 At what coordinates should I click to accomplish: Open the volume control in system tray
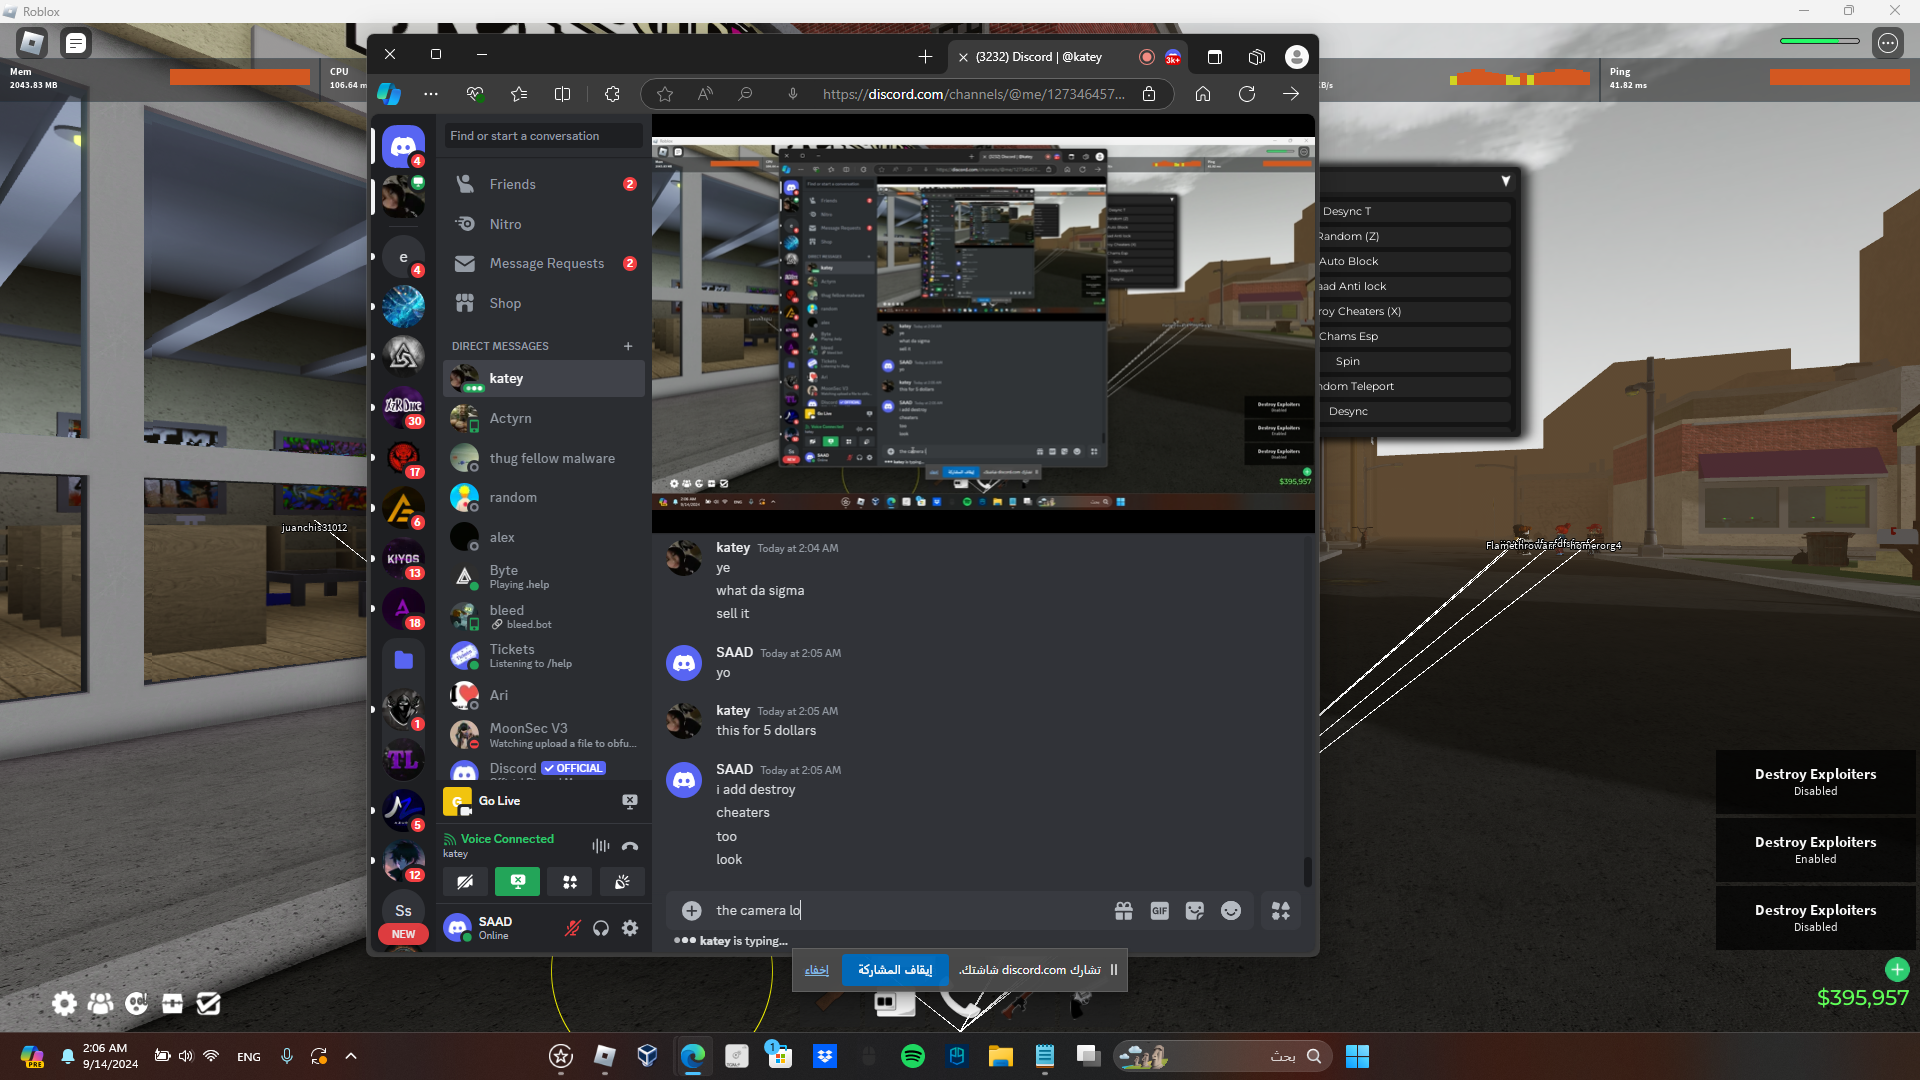point(186,1056)
